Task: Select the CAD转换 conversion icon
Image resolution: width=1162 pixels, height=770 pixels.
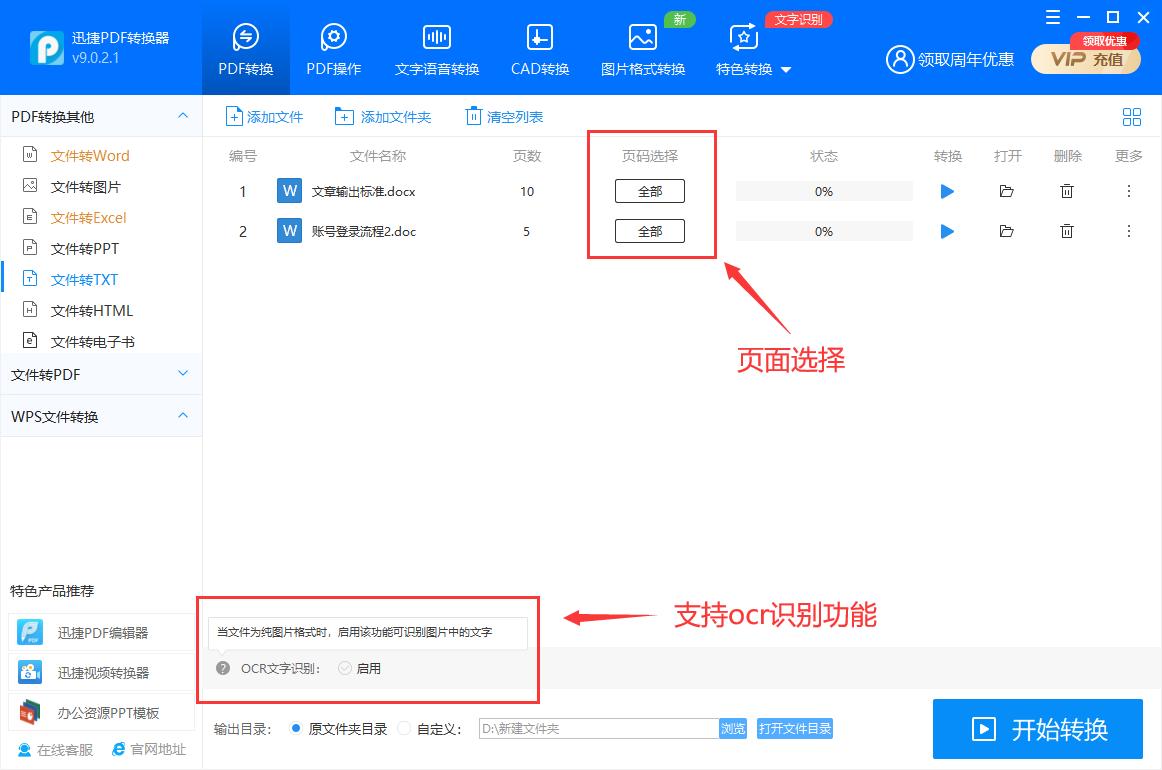Action: tap(539, 45)
